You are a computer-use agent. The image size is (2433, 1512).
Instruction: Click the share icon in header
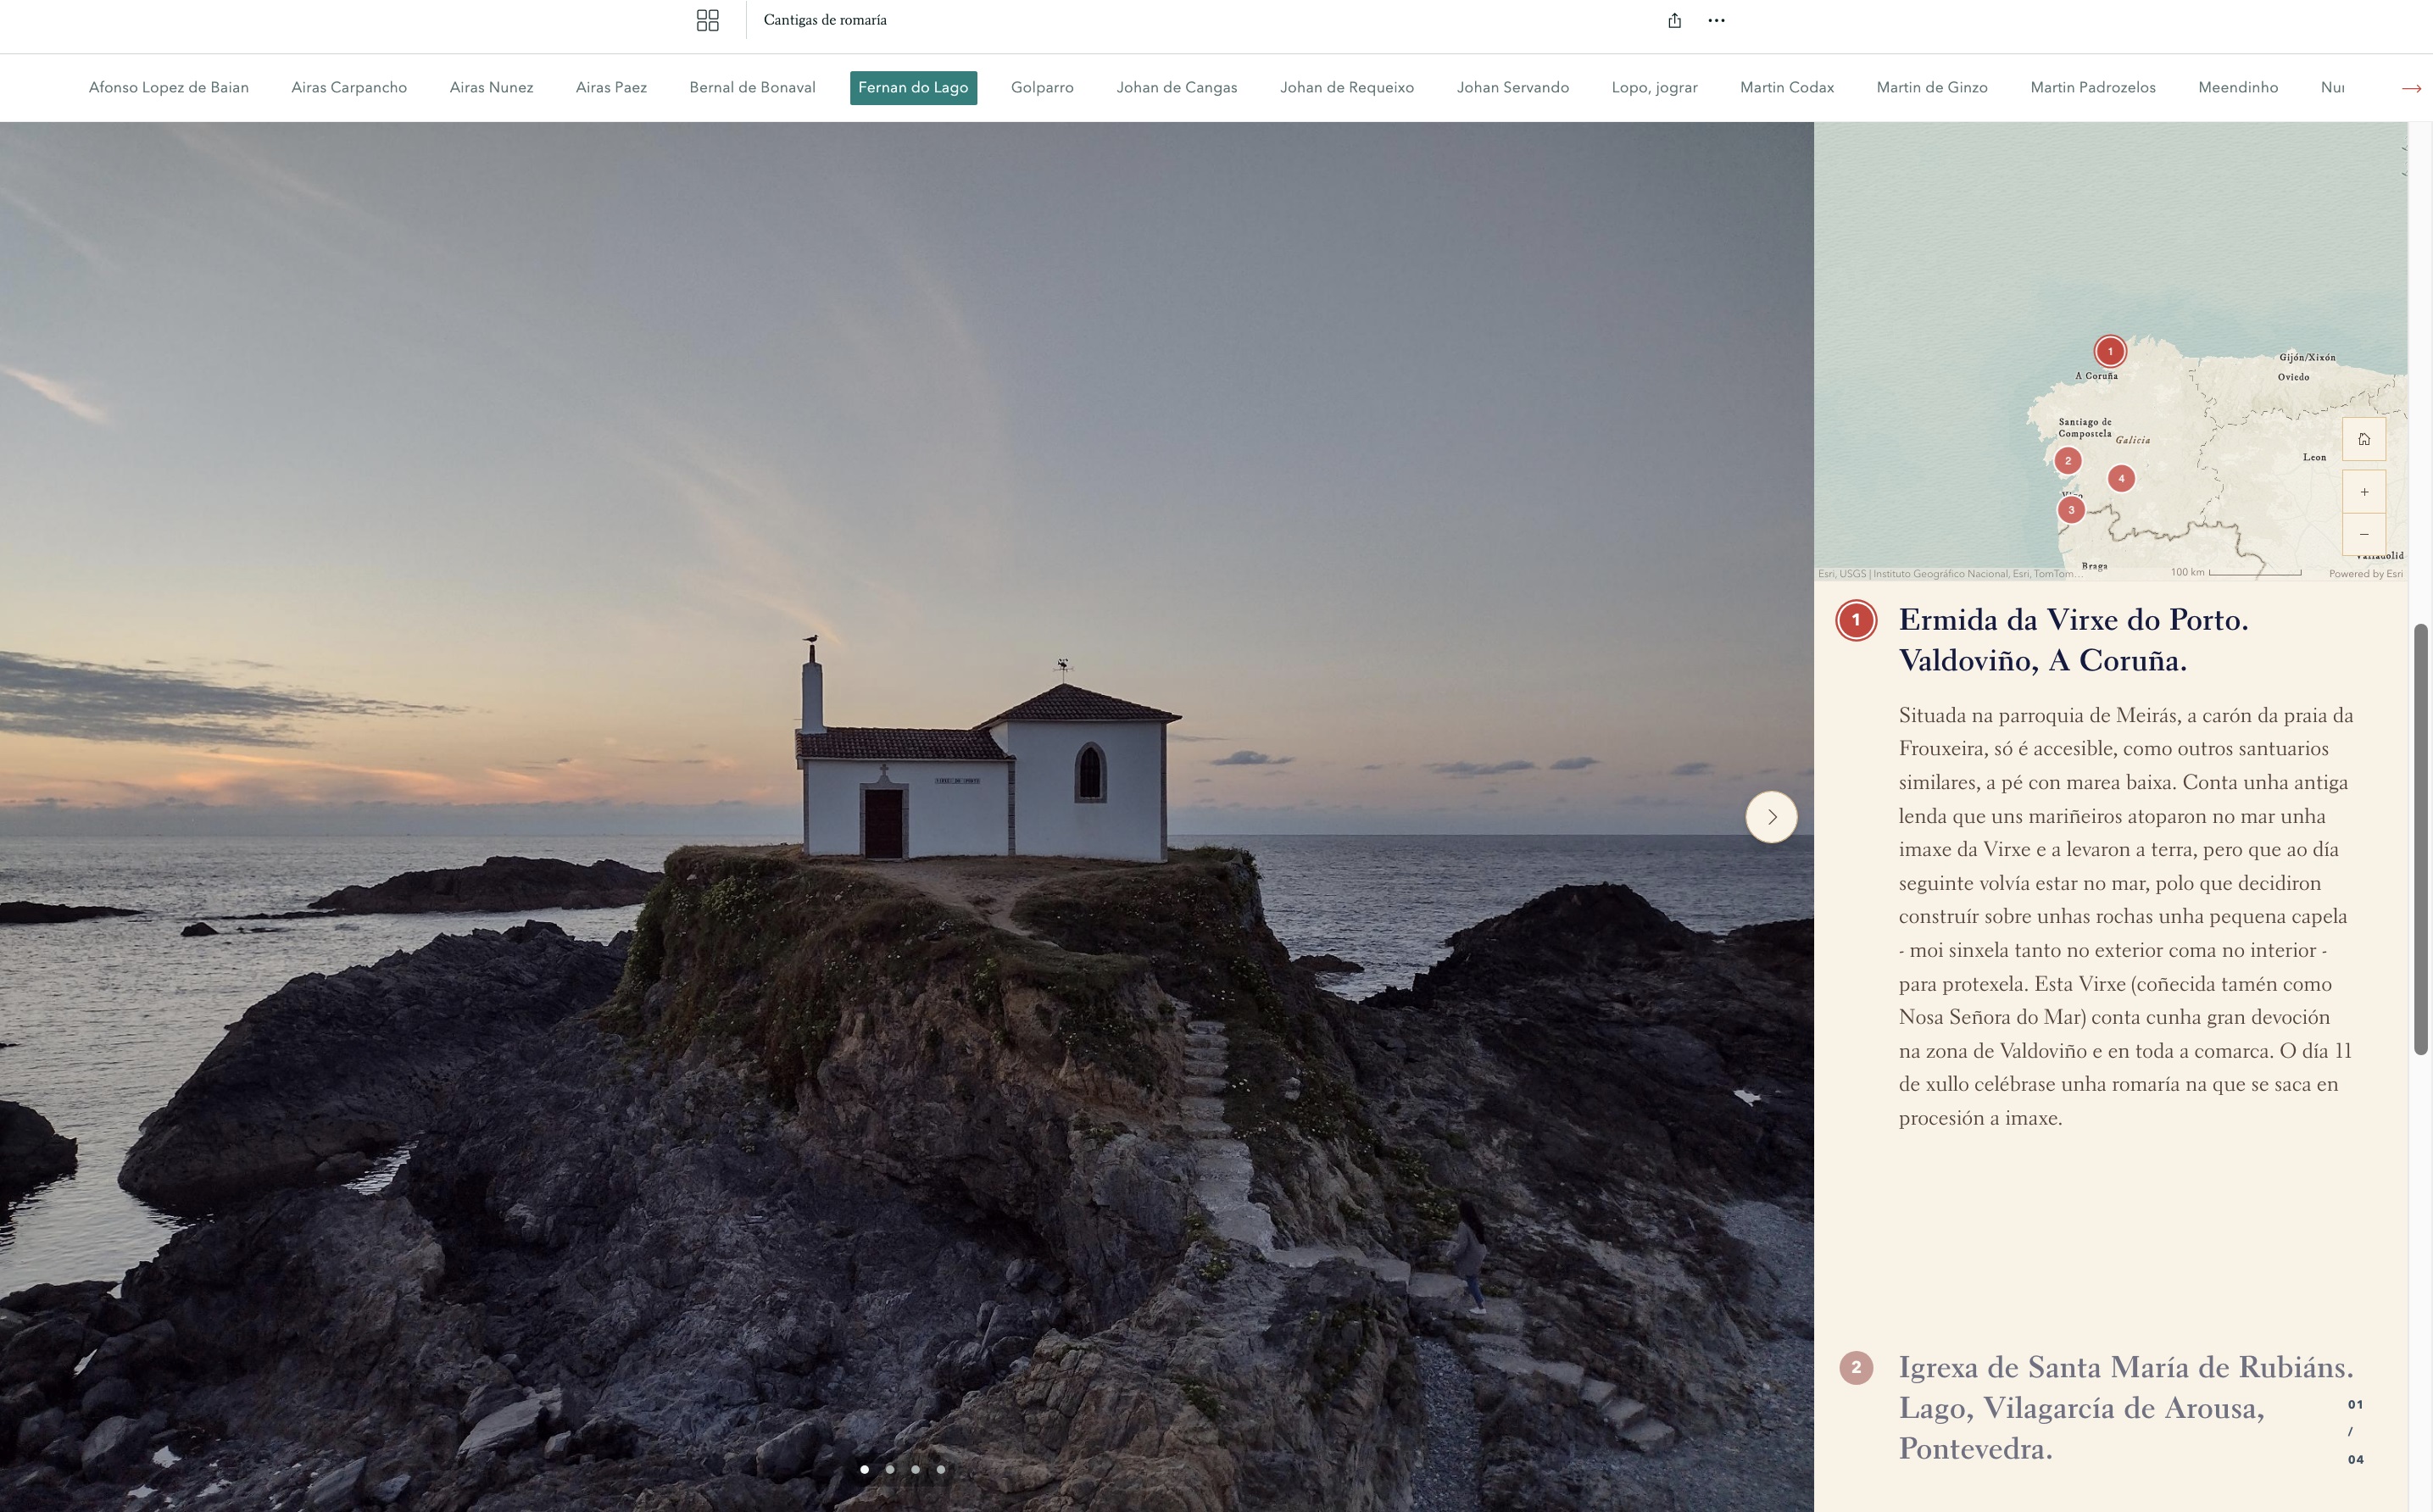[x=1674, y=20]
